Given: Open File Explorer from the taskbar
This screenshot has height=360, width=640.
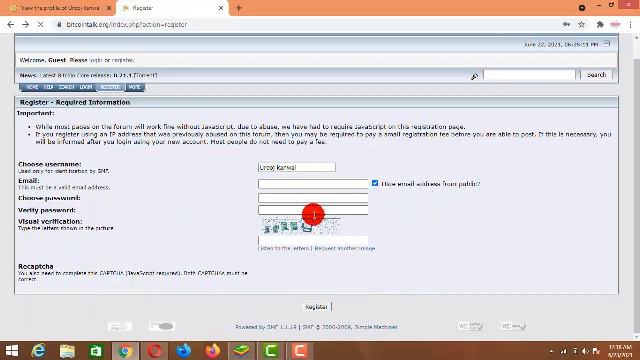Looking at the screenshot, I should 67,351.
